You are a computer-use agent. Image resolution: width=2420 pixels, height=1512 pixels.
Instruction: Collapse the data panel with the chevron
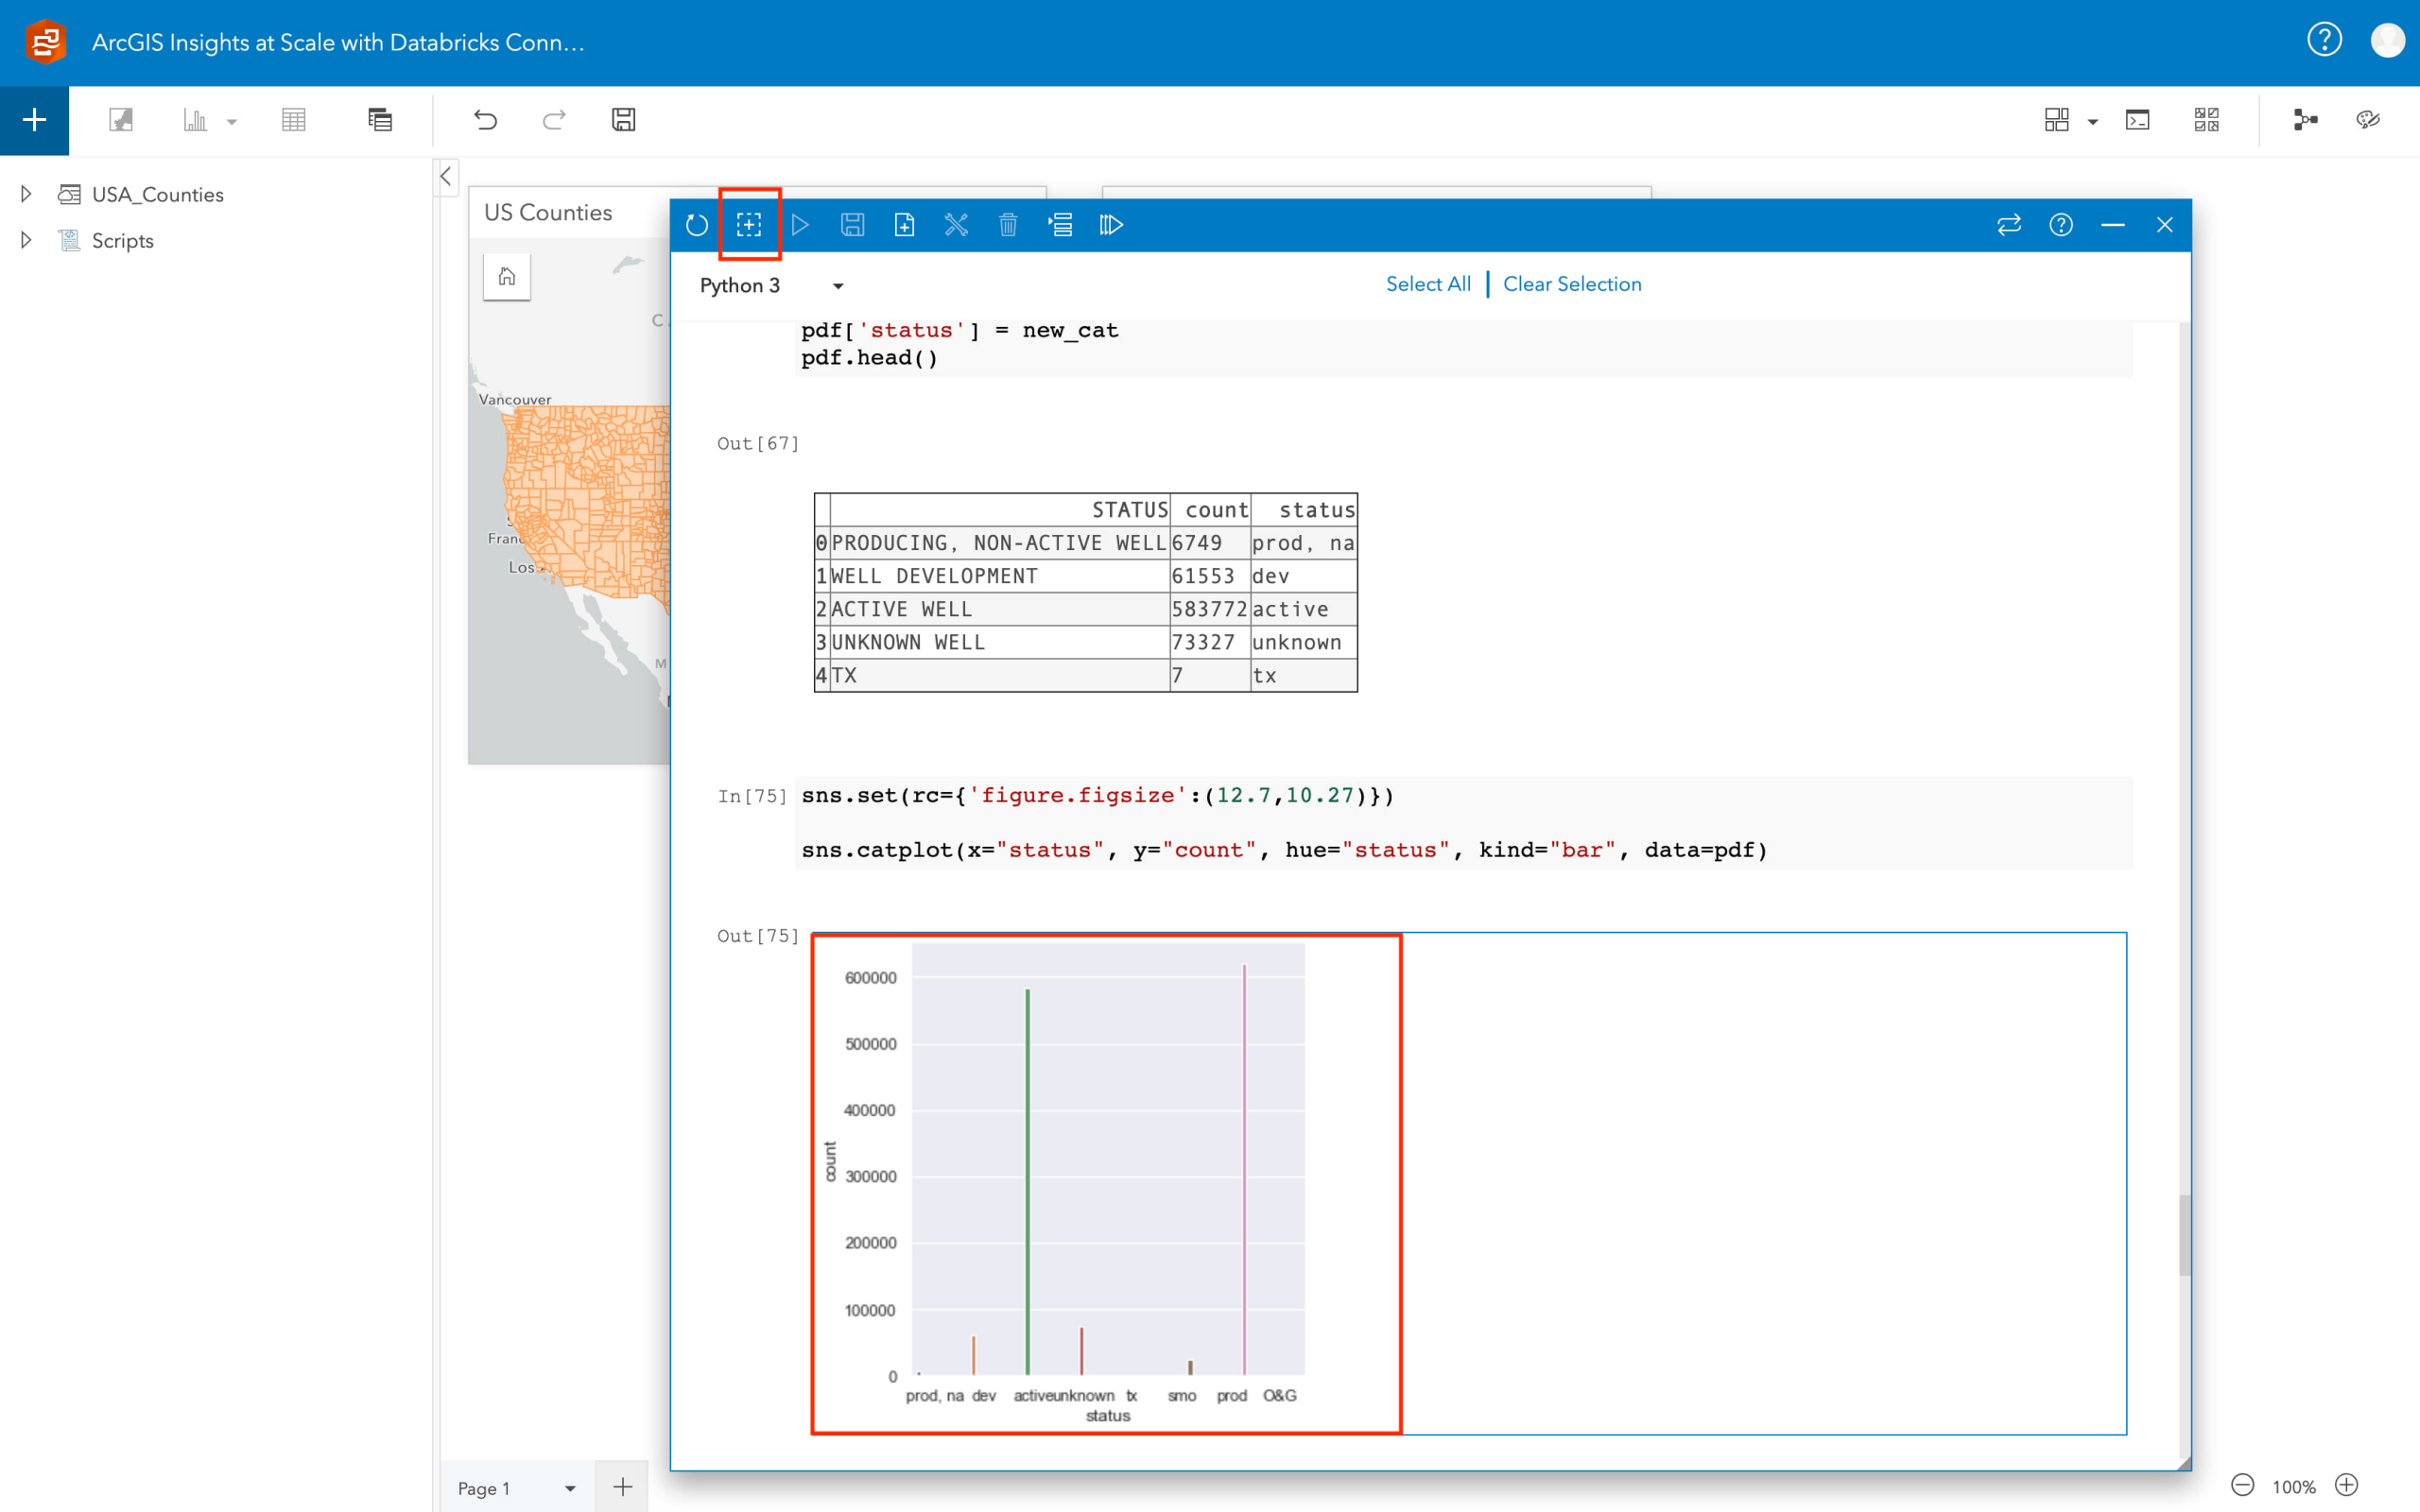(445, 176)
